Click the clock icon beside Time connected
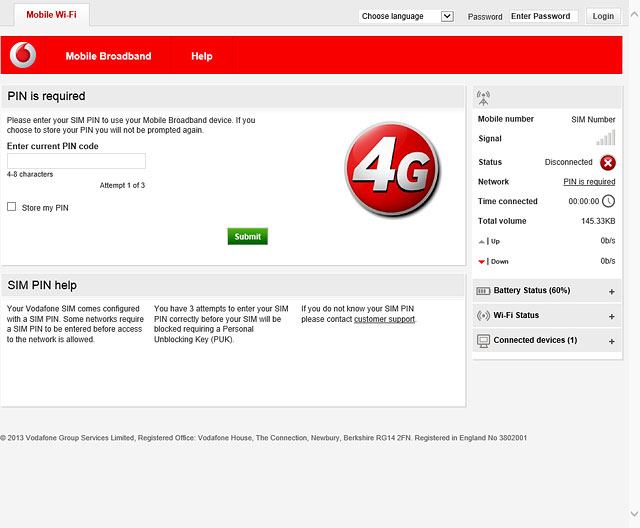Screen dimensions: 640x528 (609, 201)
